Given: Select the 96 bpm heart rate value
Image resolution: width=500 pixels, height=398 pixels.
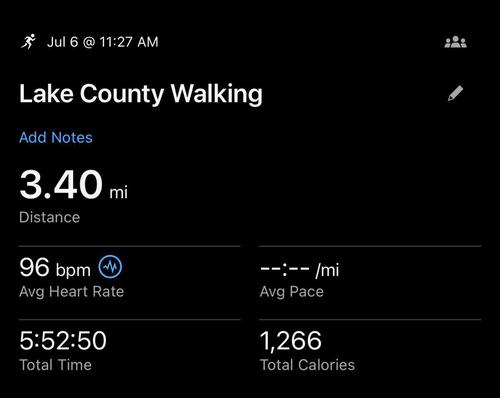Looking at the screenshot, I should [x=55, y=268].
